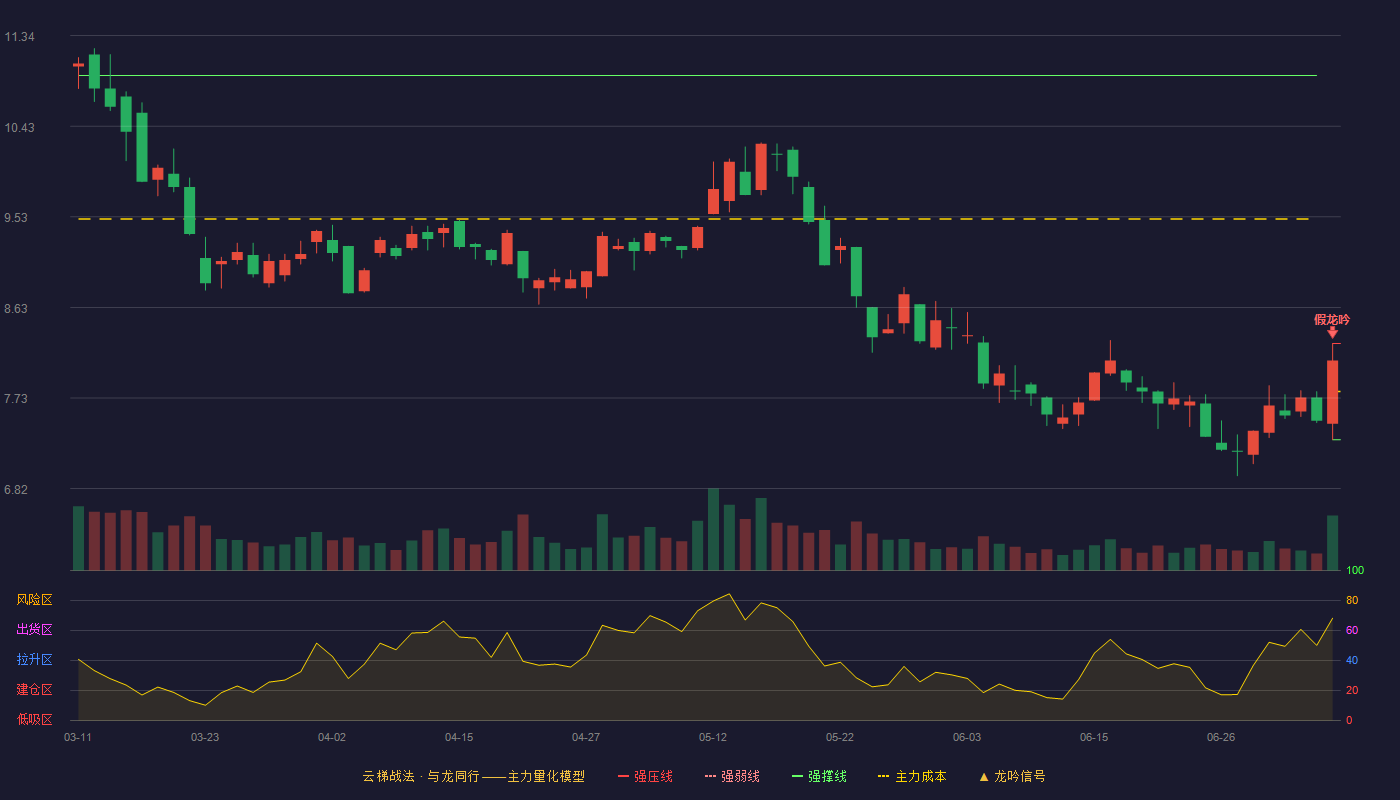Image resolution: width=1400 pixels, height=800 pixels.
Task: Click the 05-22 date label
Action: (x=840, y=737)
